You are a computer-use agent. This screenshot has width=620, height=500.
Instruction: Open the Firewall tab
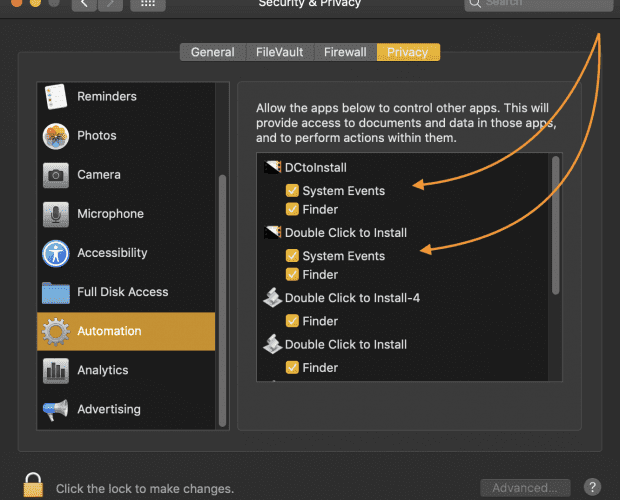345,52
